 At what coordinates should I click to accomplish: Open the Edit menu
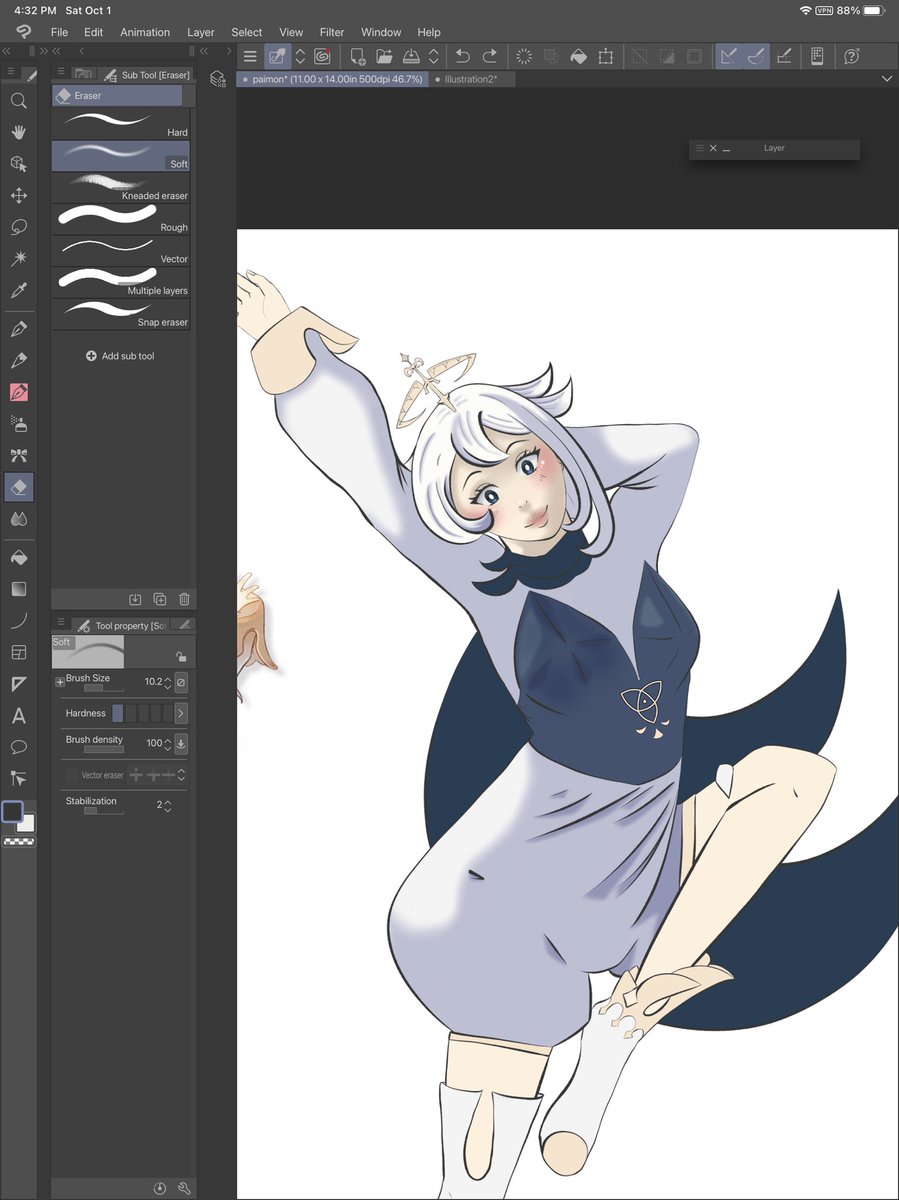(94, 32)
